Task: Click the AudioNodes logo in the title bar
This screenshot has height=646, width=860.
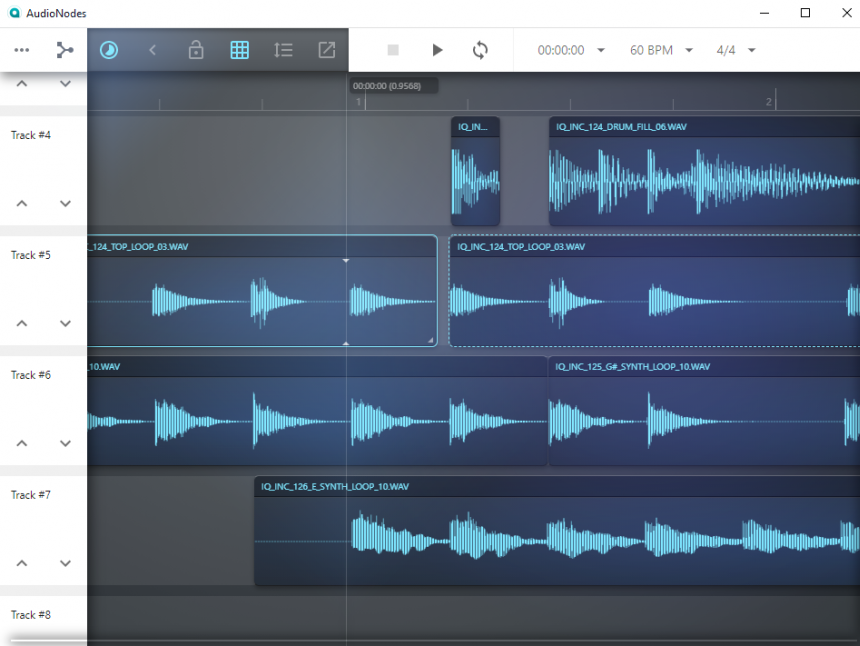Action: point(13,13)
